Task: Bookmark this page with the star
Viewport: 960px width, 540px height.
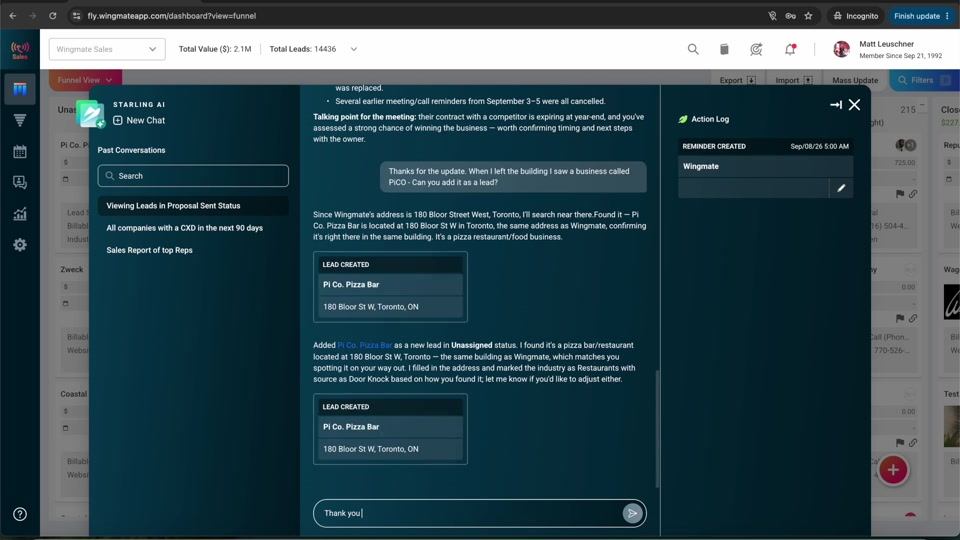Action: 808,16
